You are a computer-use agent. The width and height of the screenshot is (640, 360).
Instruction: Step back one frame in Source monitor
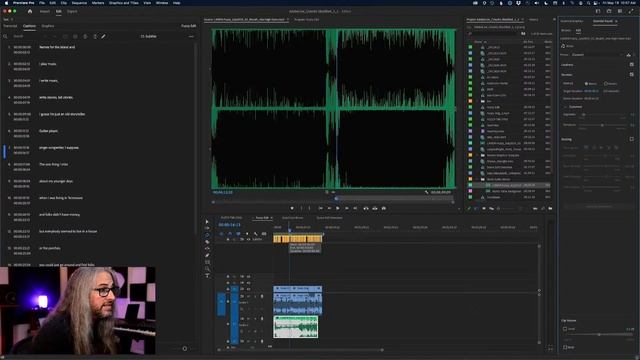tap(329, 208)
